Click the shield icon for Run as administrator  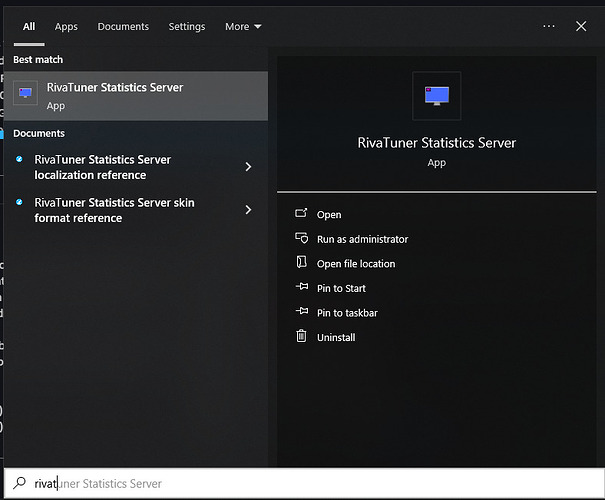click(301, 238)
